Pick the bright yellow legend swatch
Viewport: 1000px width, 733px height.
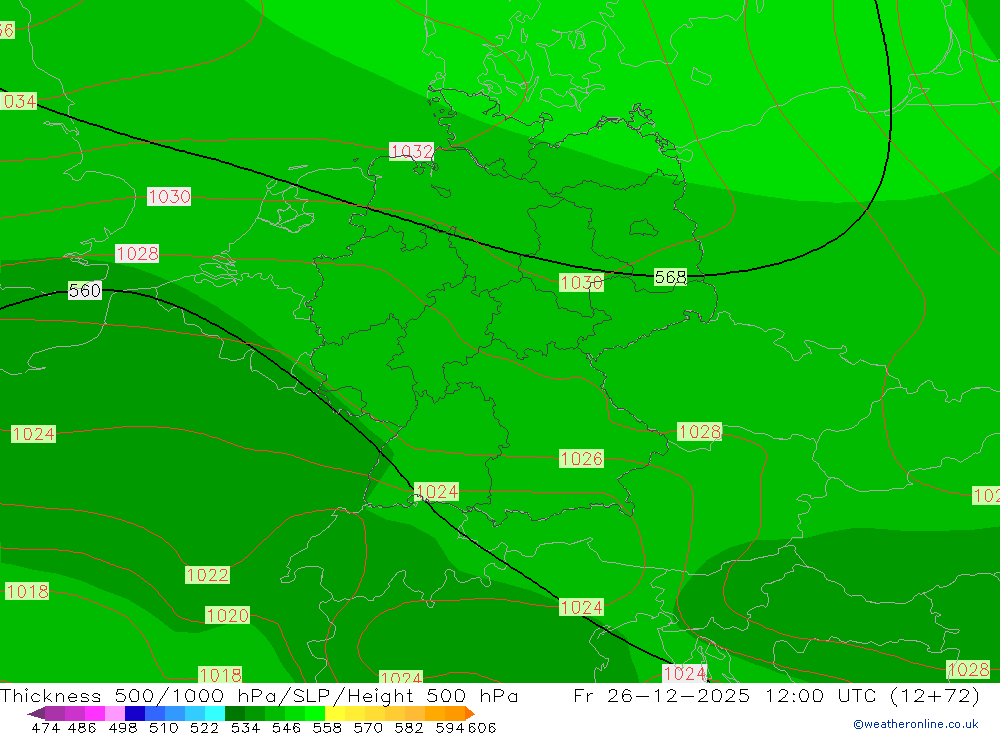(335, 713)
